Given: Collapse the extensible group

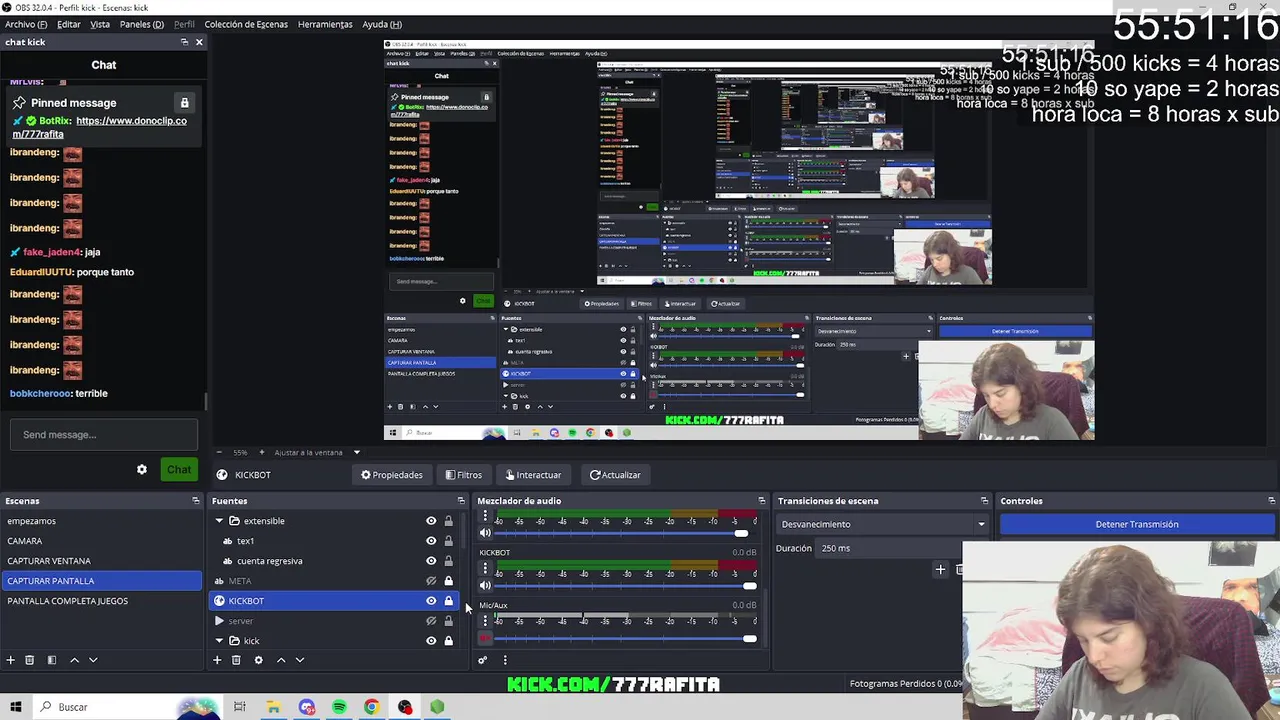Looking at the screenshot, I should point(219,521).
